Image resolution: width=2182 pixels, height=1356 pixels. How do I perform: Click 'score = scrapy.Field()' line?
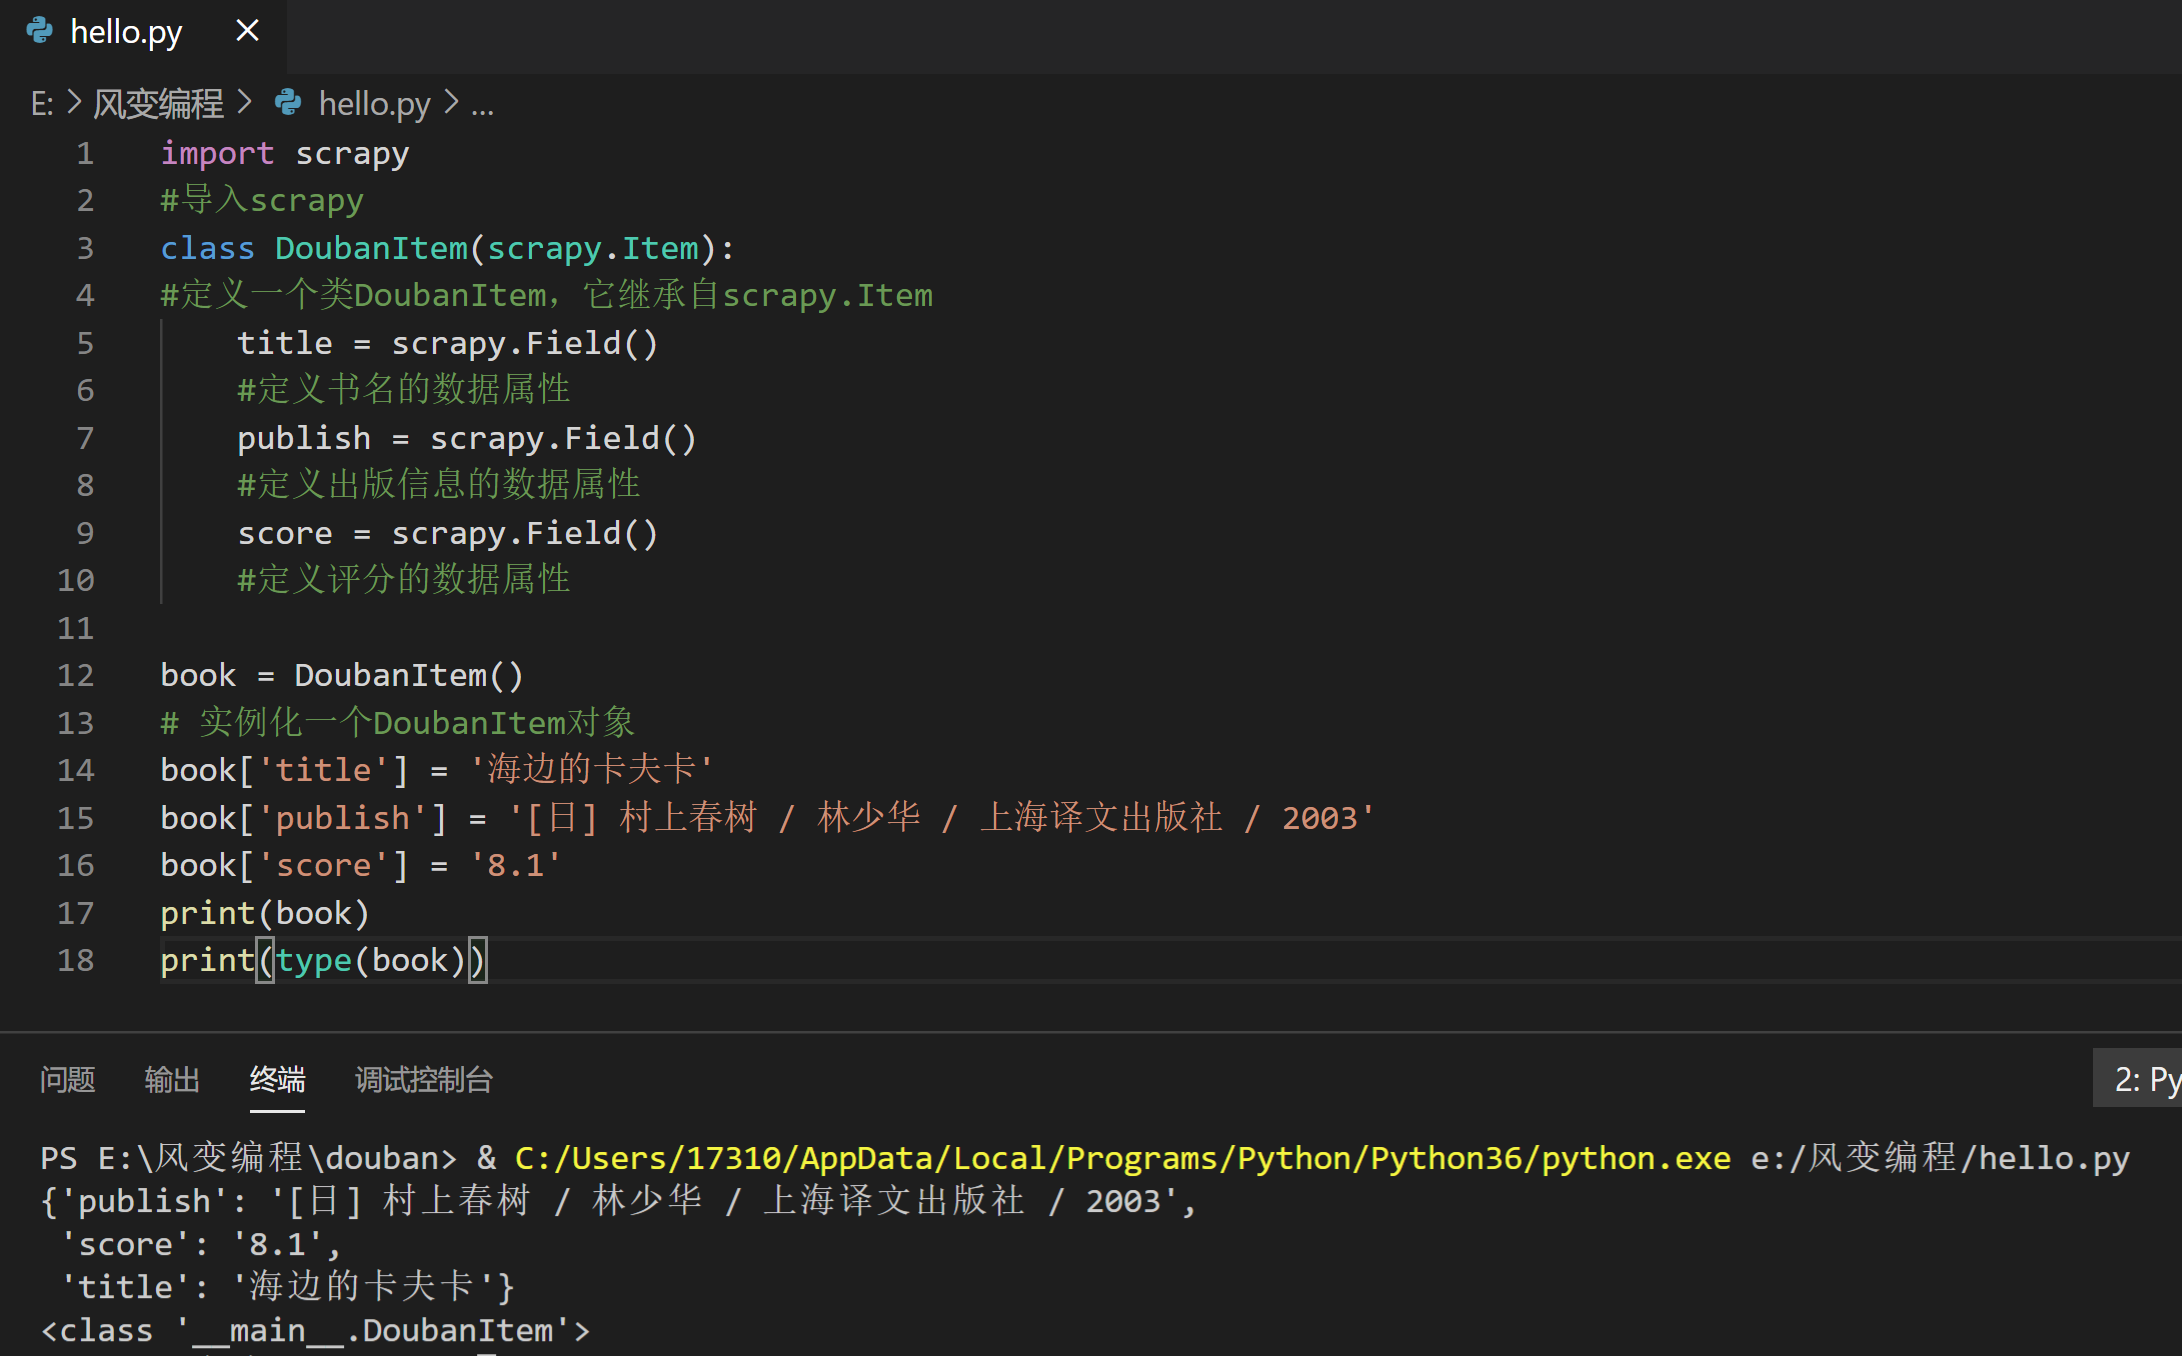pos(448,533)
